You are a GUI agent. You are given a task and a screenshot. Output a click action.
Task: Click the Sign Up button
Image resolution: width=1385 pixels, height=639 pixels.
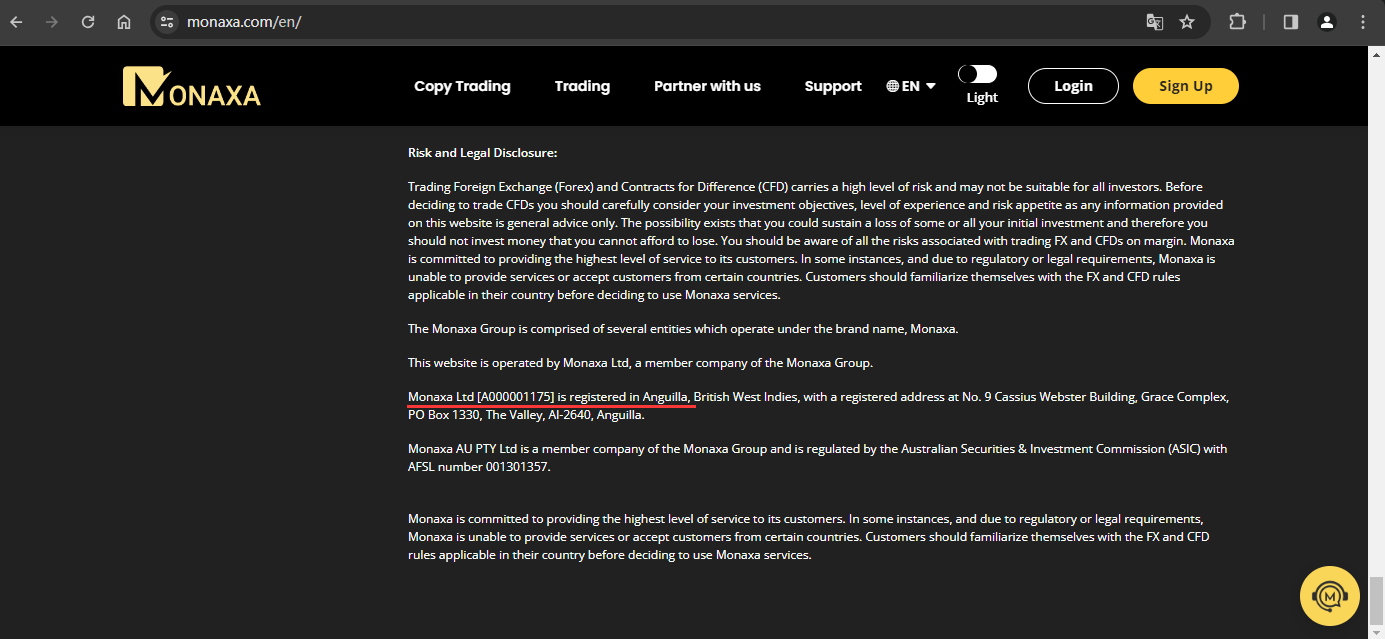pyautogui.click(x=1186, y=86)
